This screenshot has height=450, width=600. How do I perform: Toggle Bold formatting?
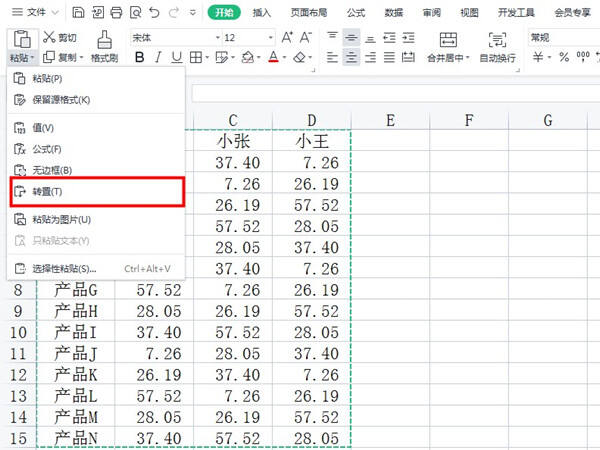pyautogui.click(x=140, y=58)
